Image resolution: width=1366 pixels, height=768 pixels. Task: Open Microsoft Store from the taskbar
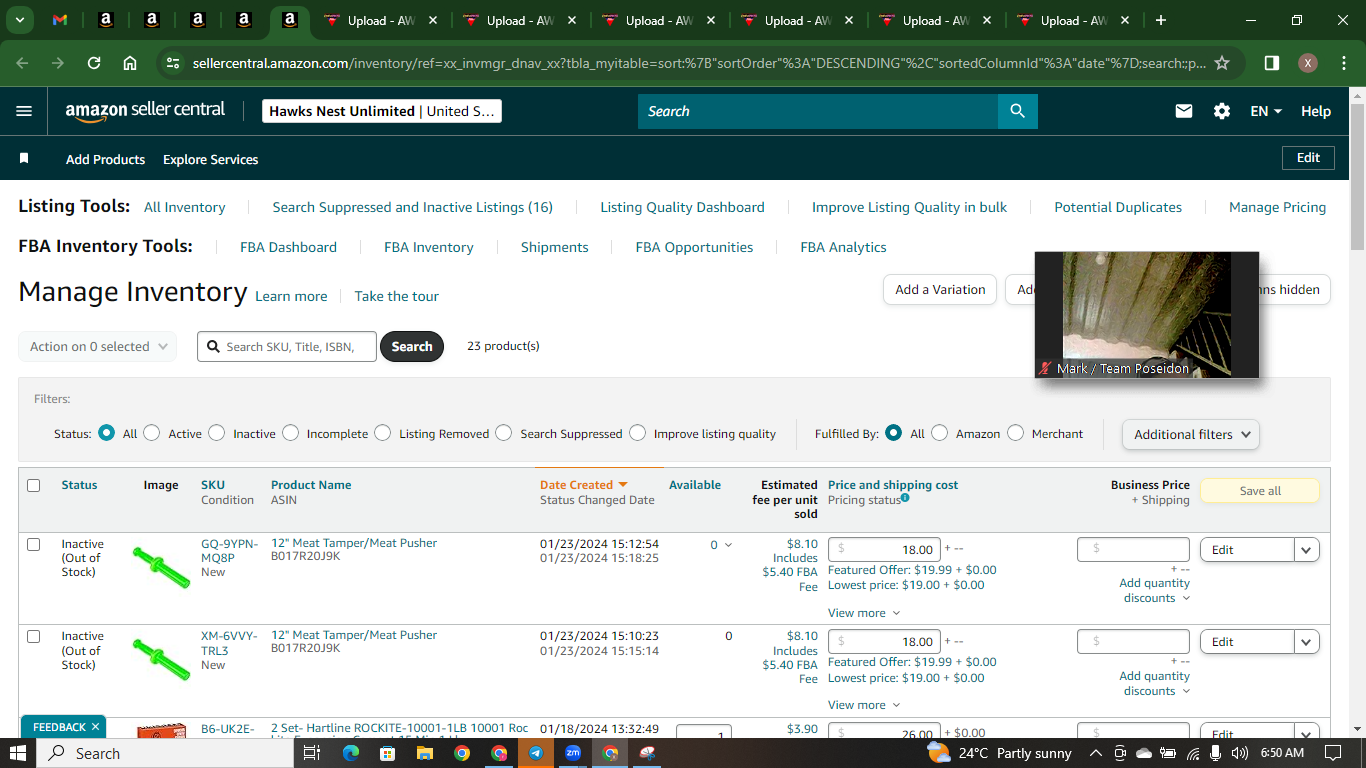(x=387, y=753)
